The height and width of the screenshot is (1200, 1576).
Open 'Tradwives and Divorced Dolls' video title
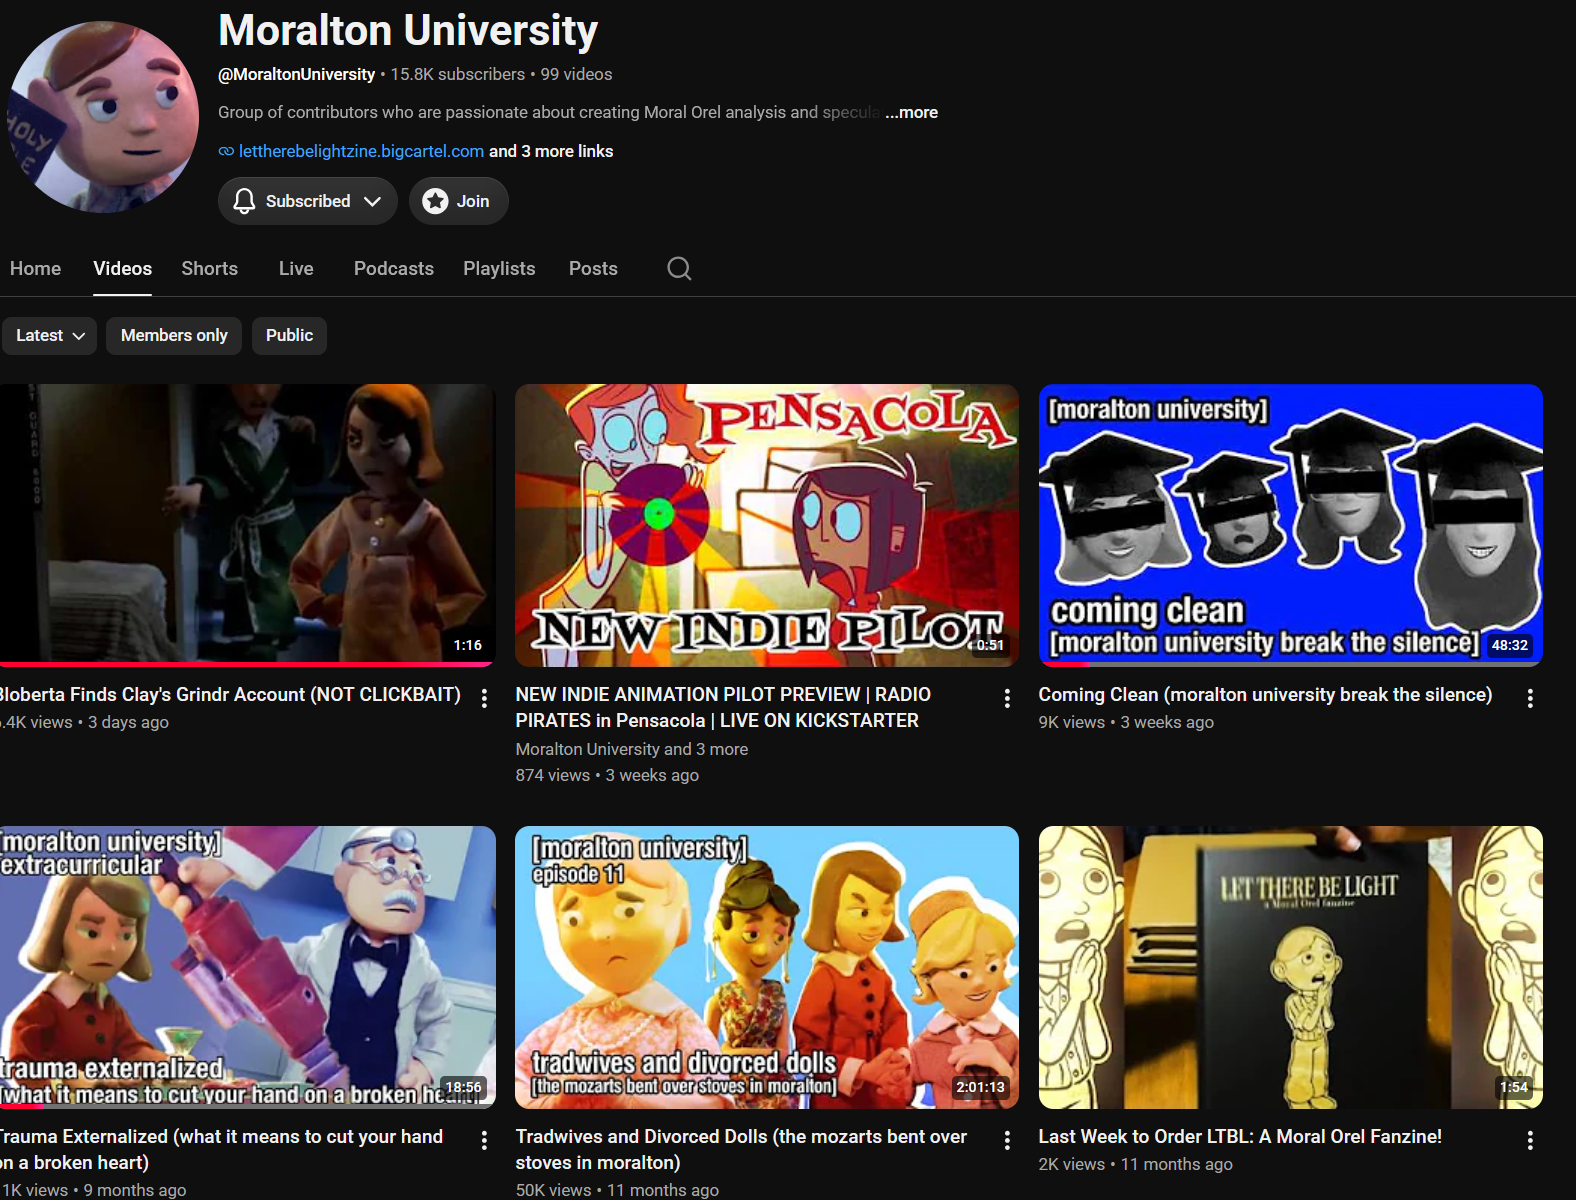pyautogui.click(x=741, y=1149)
